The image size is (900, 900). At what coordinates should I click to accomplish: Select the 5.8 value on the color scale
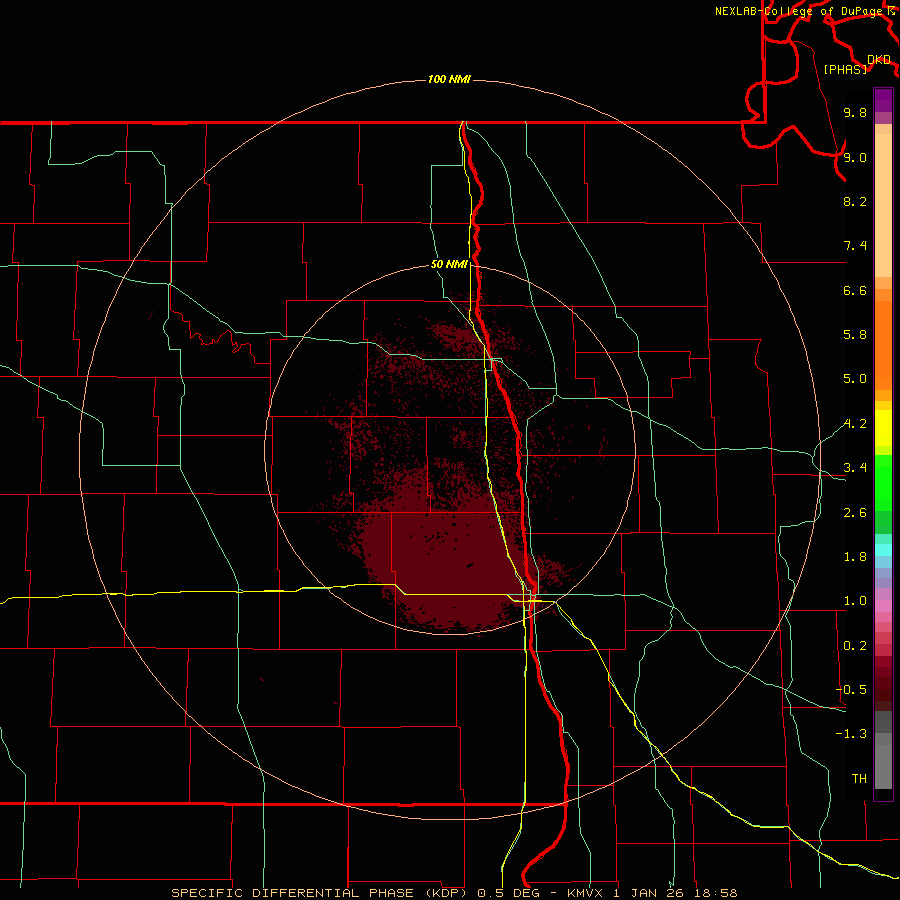(x=855, y=335)
